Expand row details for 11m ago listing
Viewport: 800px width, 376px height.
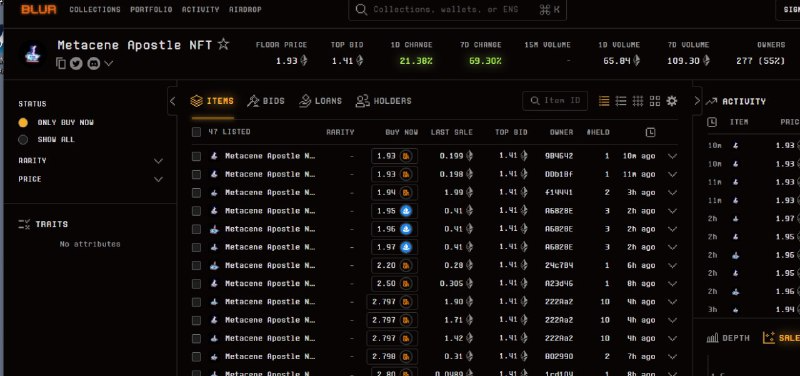click(x=672, y=174)
